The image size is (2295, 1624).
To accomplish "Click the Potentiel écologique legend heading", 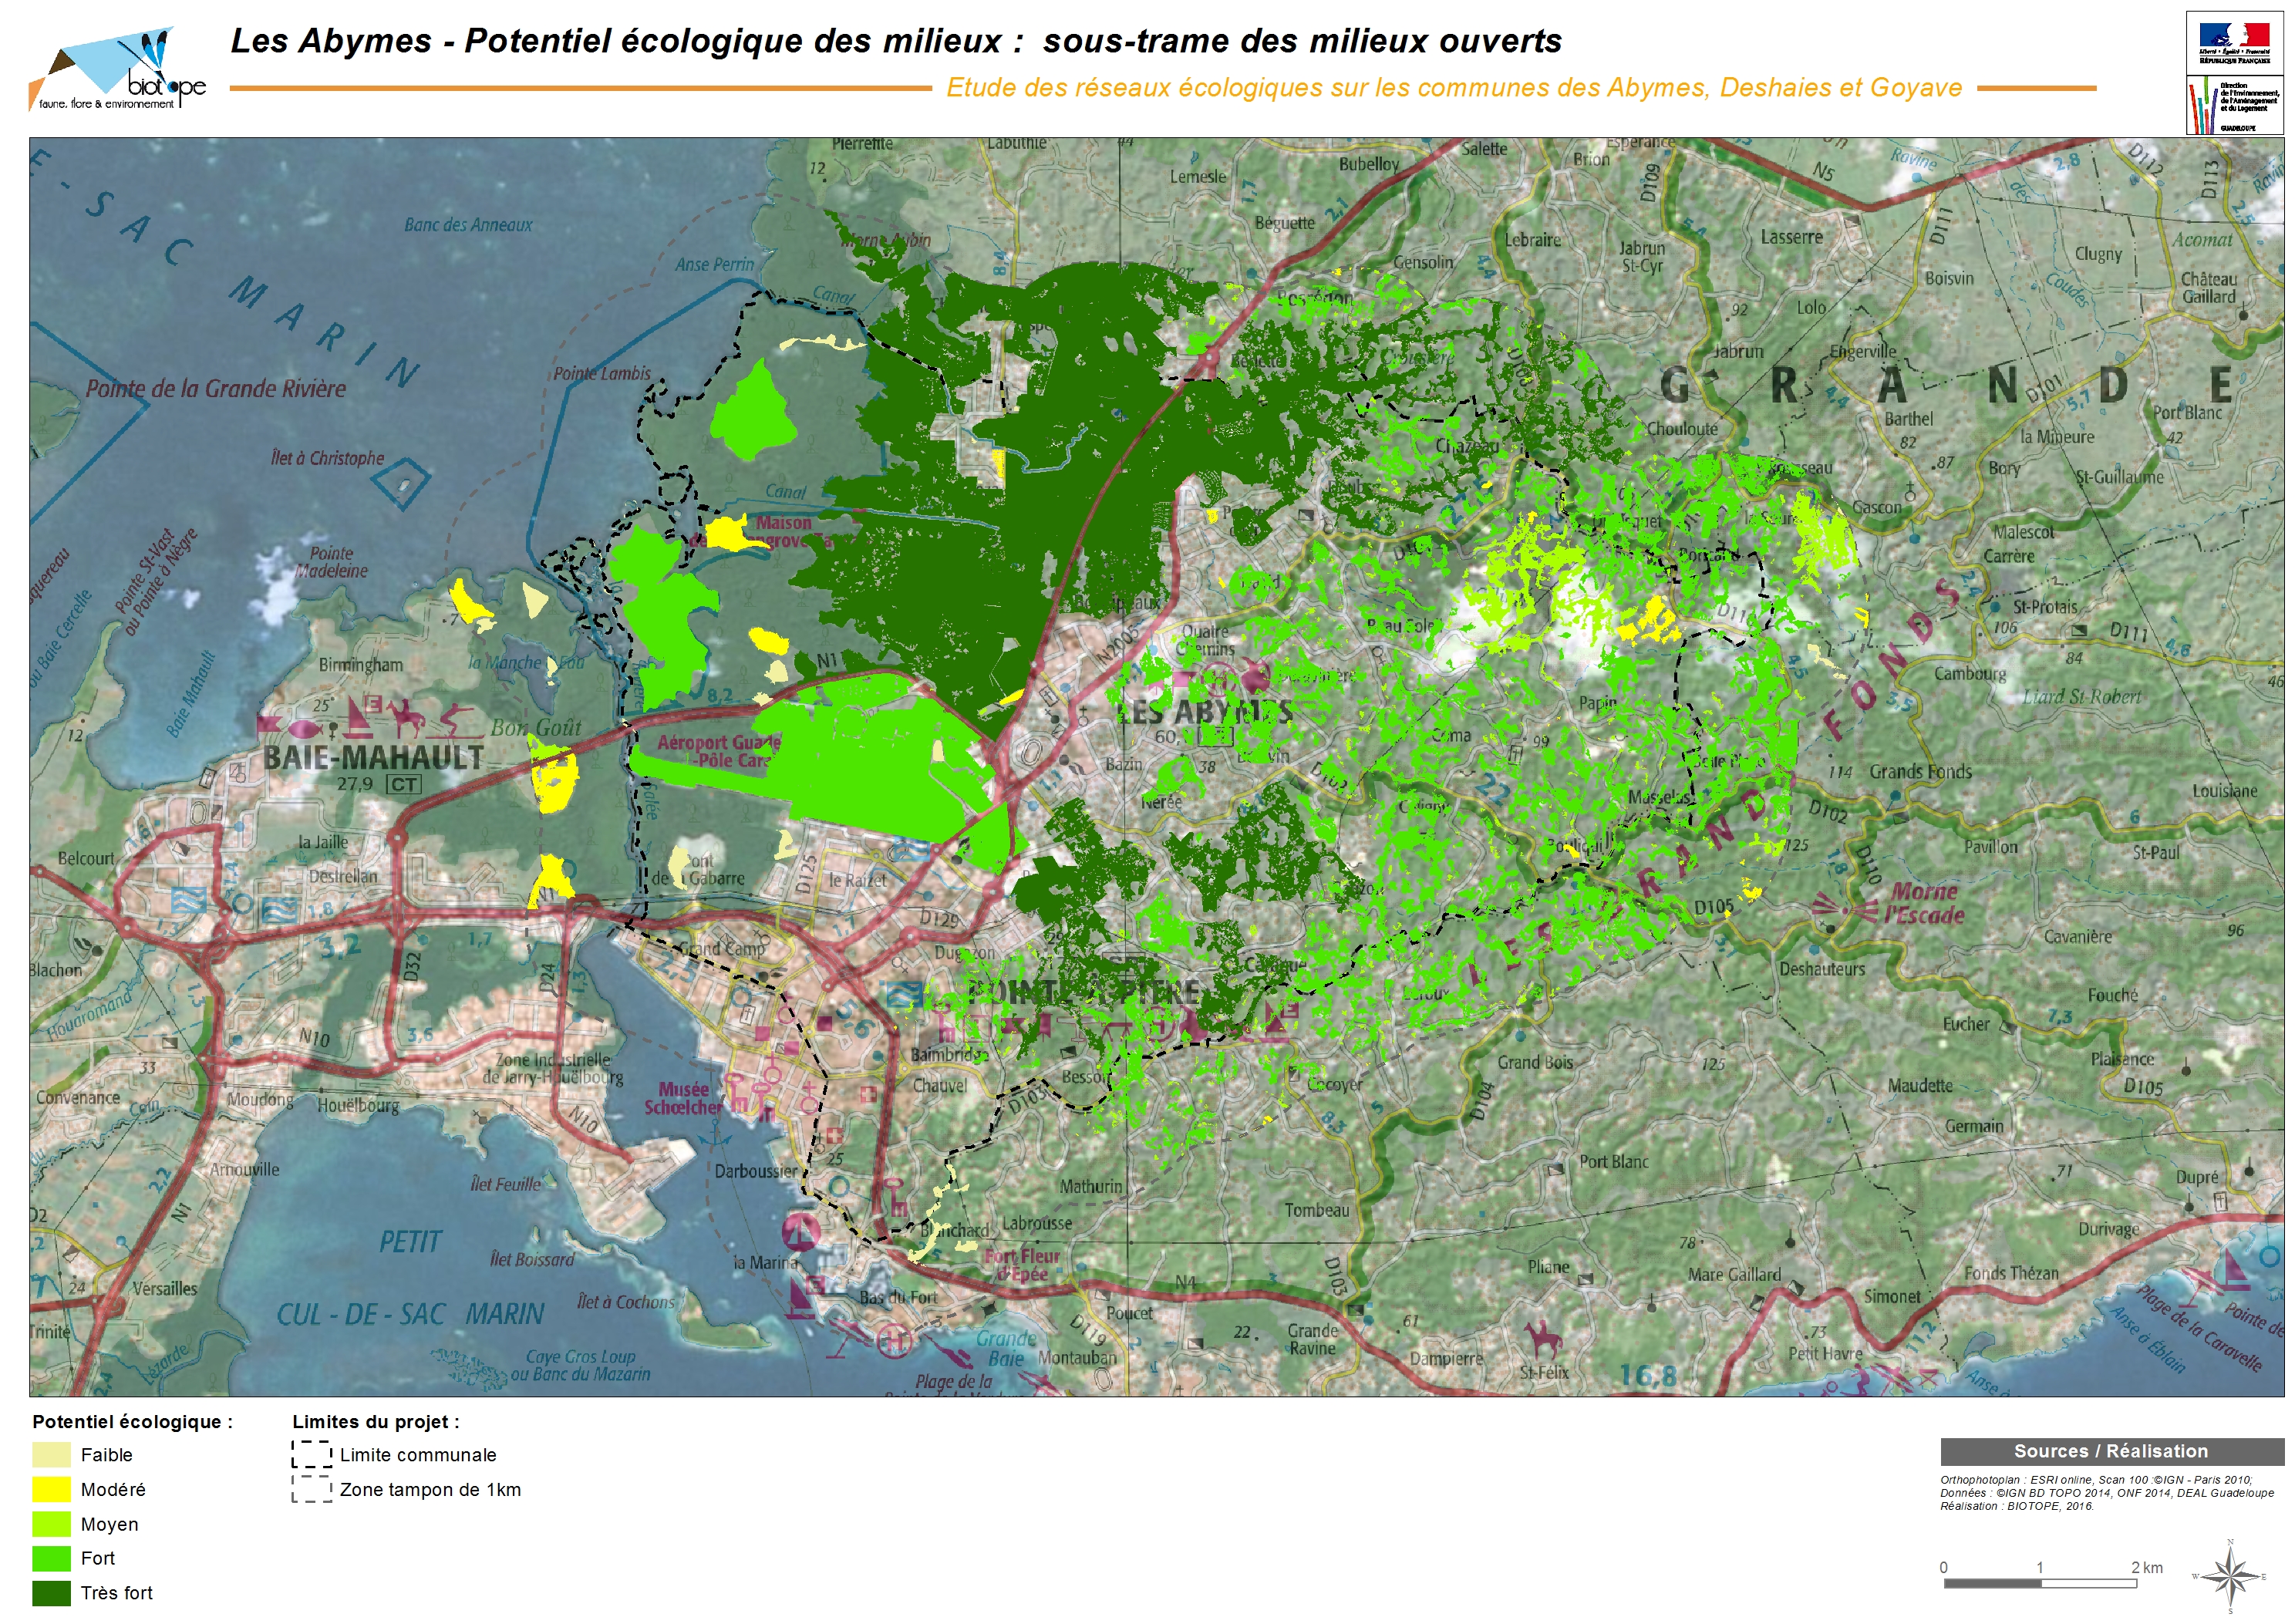I will pos(132,1422).
